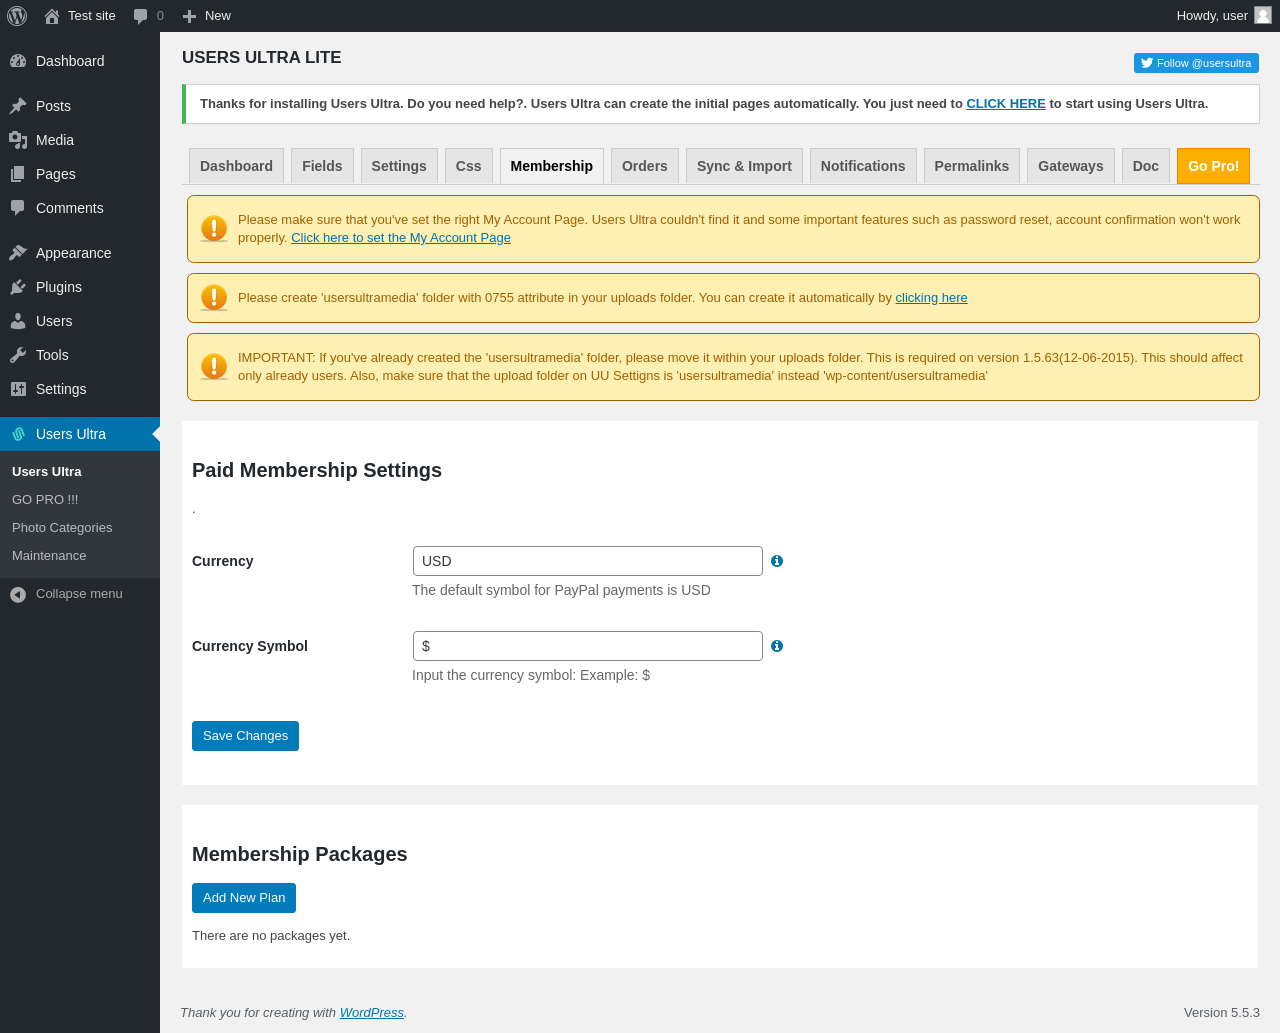Screen dimensions: 1280x1033
Task: Follow the CLICK HERE link in notice
Action: [1006, 104]
